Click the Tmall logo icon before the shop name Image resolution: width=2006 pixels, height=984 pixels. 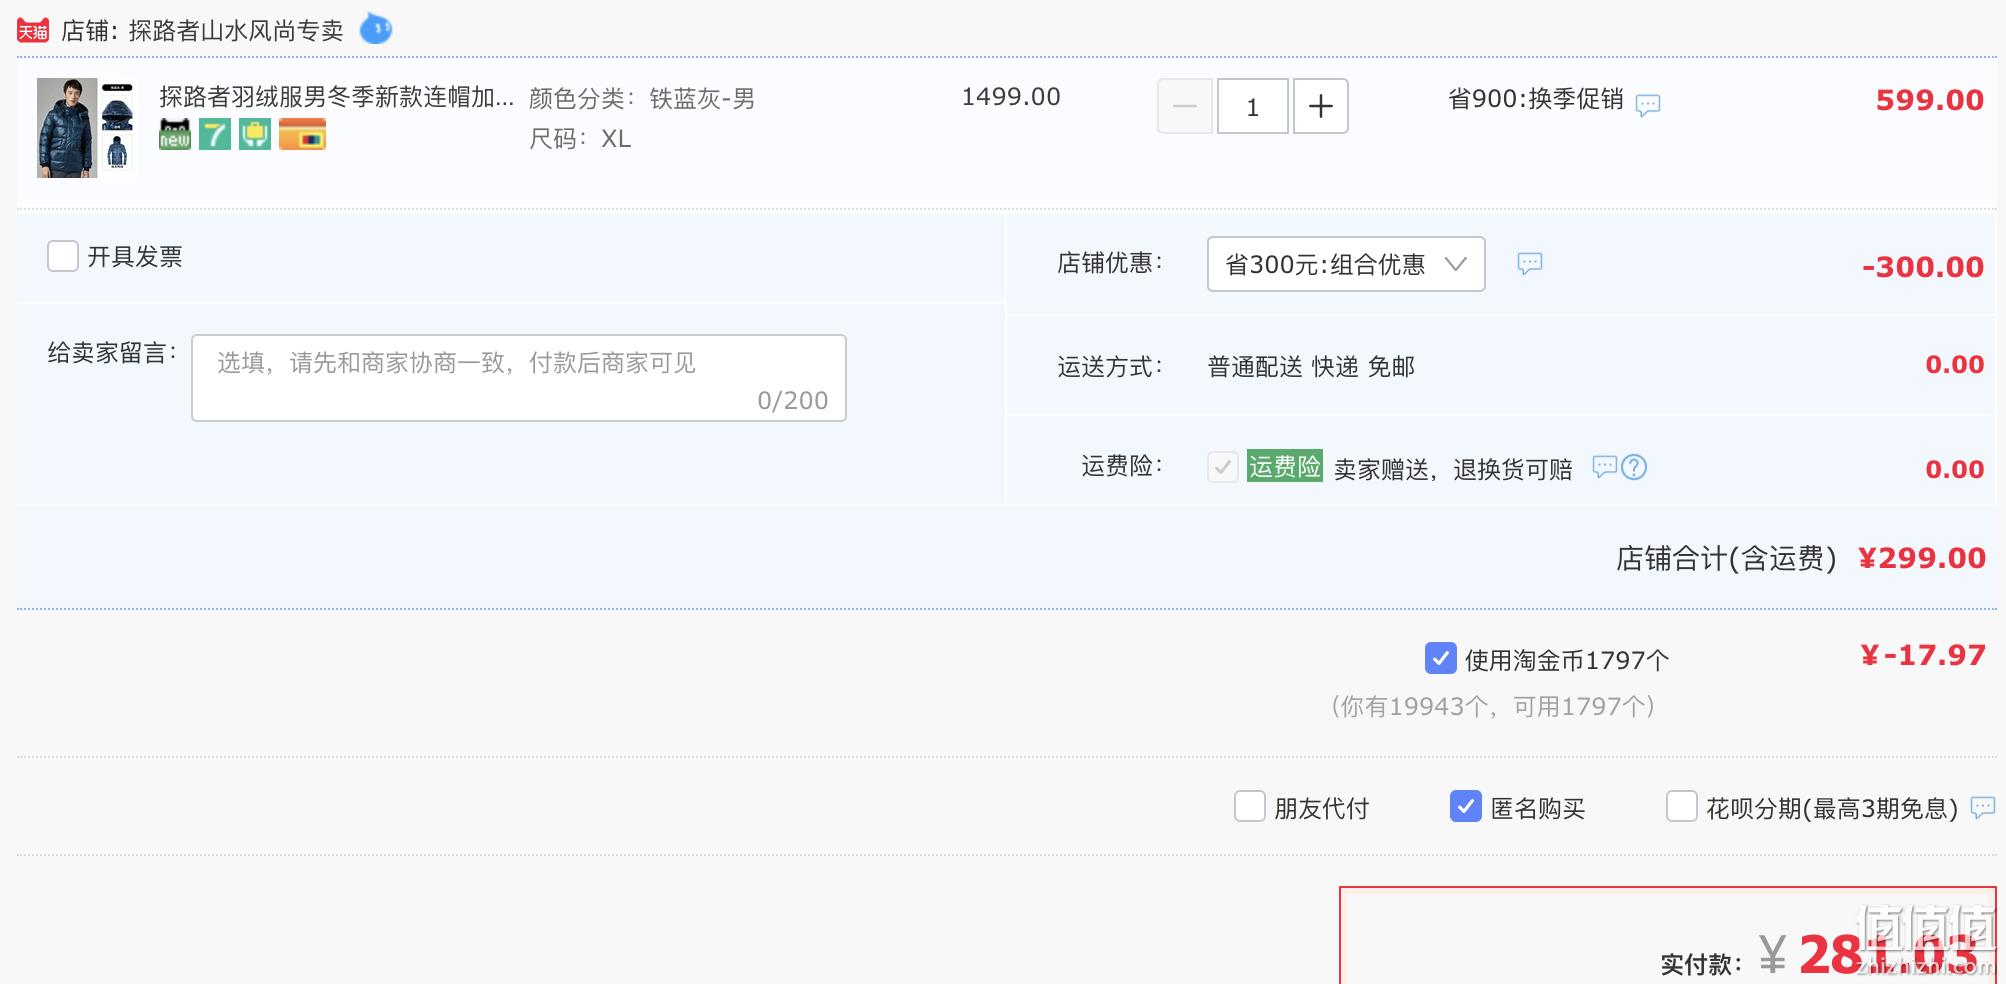pyautogui.click(x=33, y=31)
